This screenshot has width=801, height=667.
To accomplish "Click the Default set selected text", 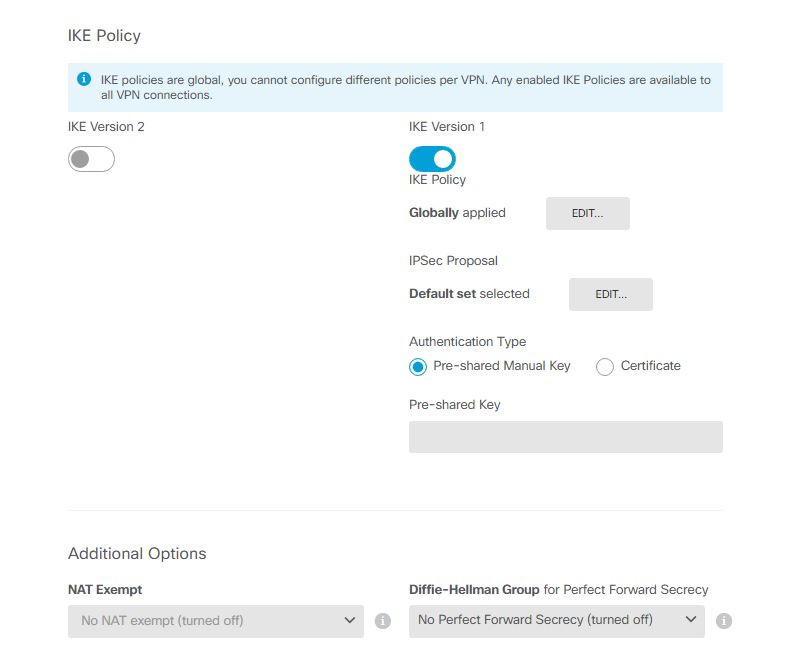I will click(469, 294).
